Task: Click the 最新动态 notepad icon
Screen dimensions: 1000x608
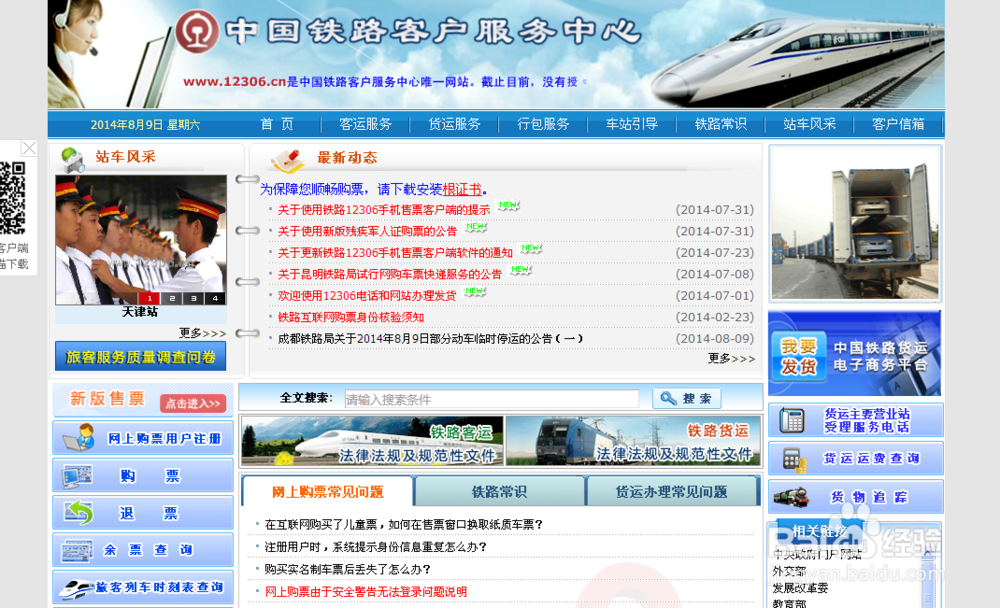Action: click(287, 159)
